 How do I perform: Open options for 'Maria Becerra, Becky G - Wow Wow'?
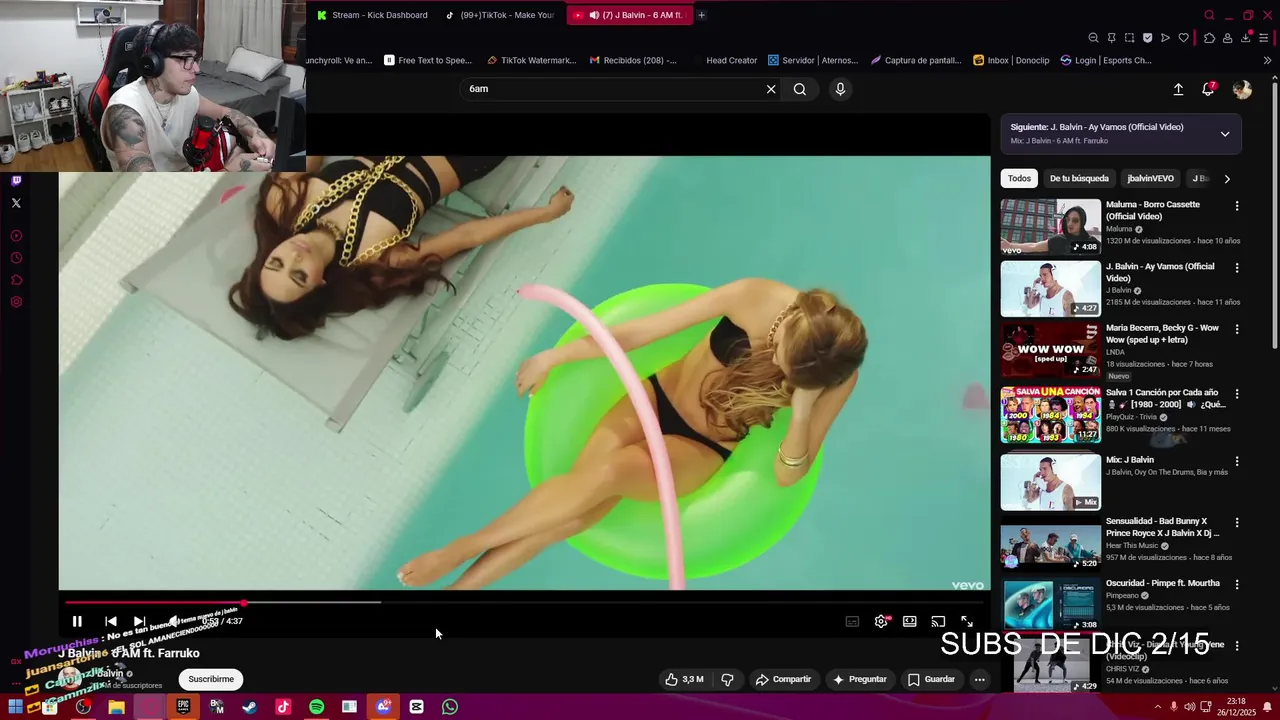click(1237, 329)
